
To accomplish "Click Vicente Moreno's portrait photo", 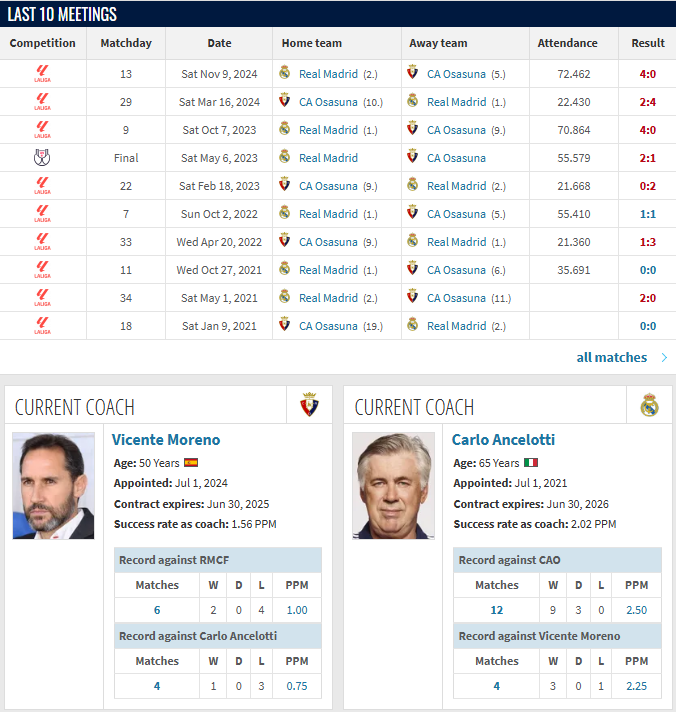I will coord(54,486).
